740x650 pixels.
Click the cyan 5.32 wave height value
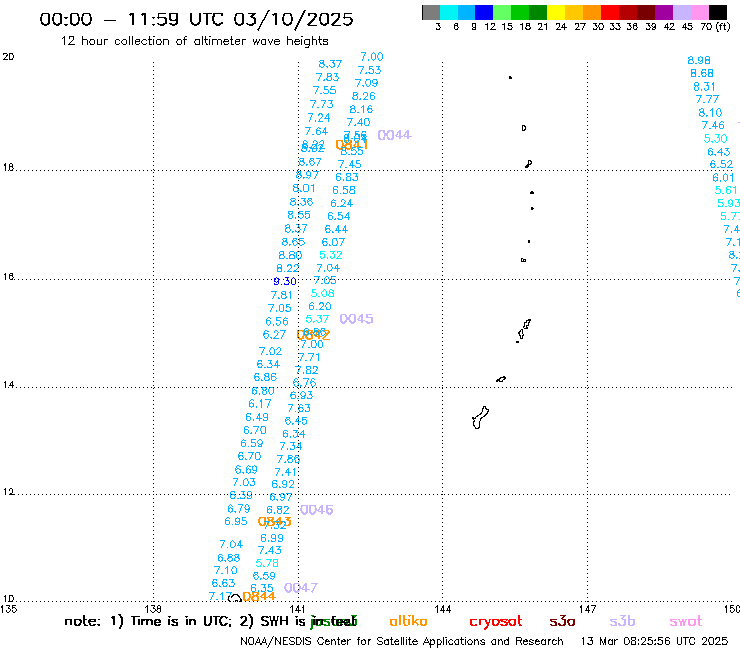[x=331, y=255]
